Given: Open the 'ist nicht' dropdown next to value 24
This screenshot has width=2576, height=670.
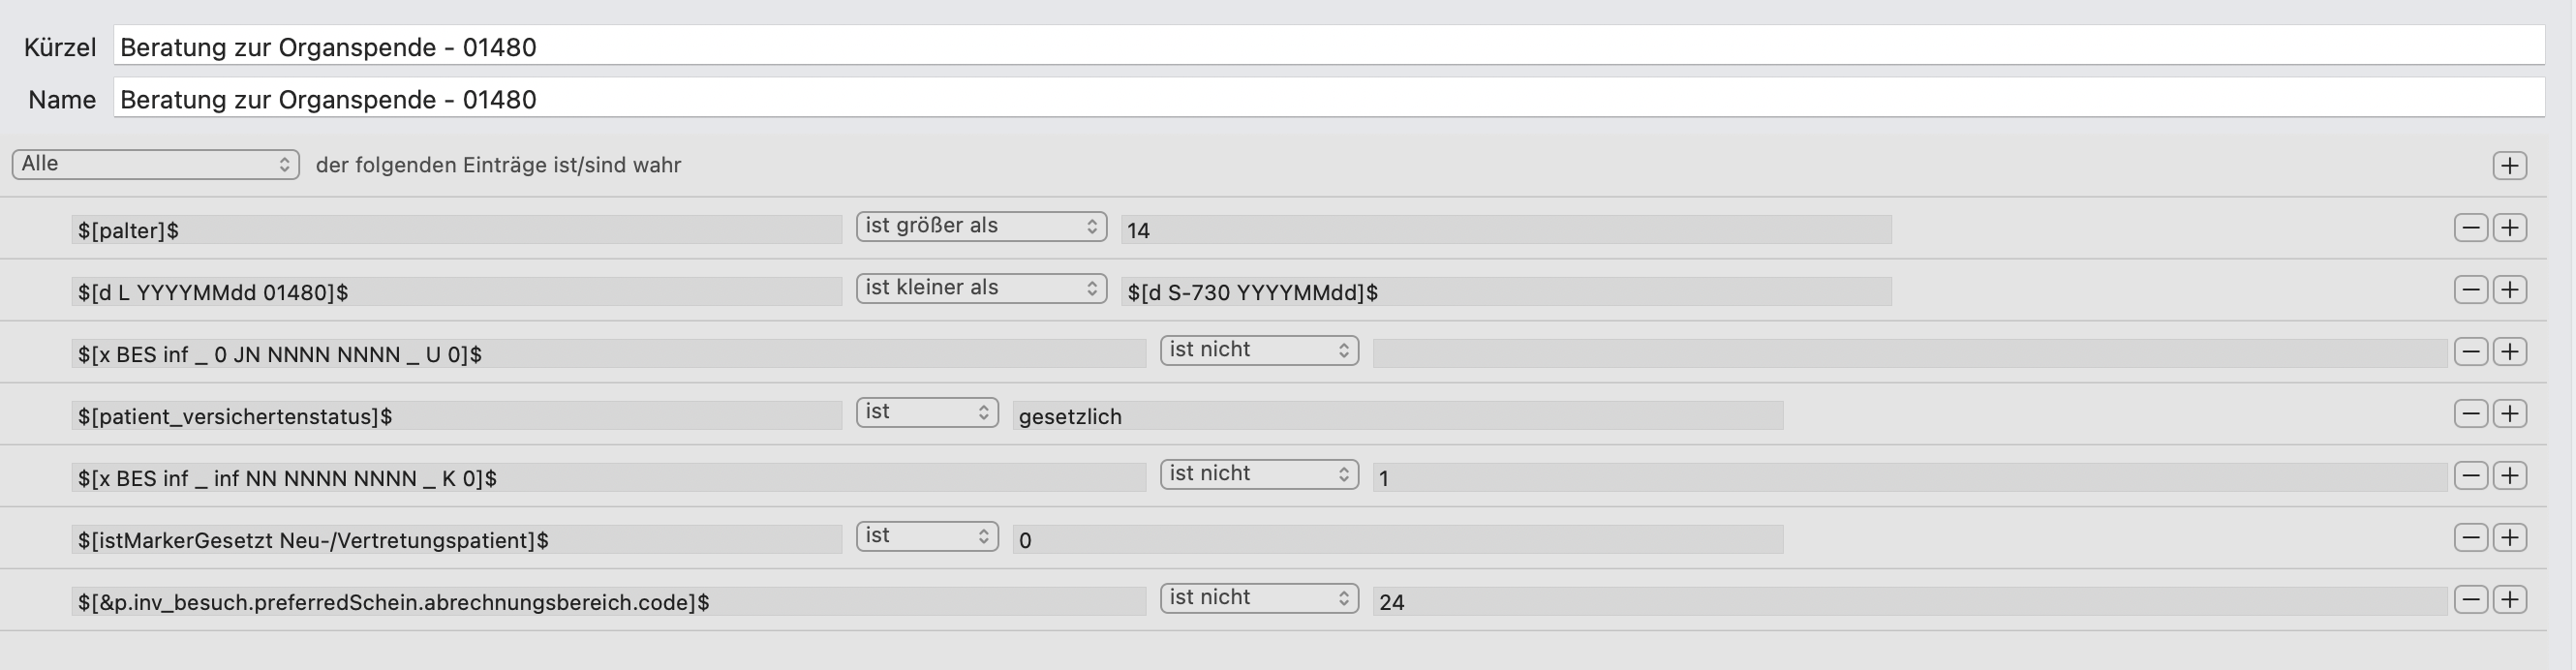Looking at the screenshot, I should click(1258, 598).
